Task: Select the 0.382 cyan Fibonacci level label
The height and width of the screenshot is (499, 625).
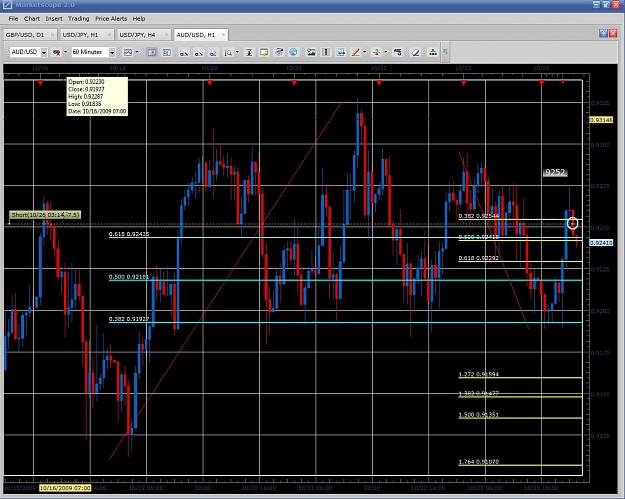Action: 129,319
